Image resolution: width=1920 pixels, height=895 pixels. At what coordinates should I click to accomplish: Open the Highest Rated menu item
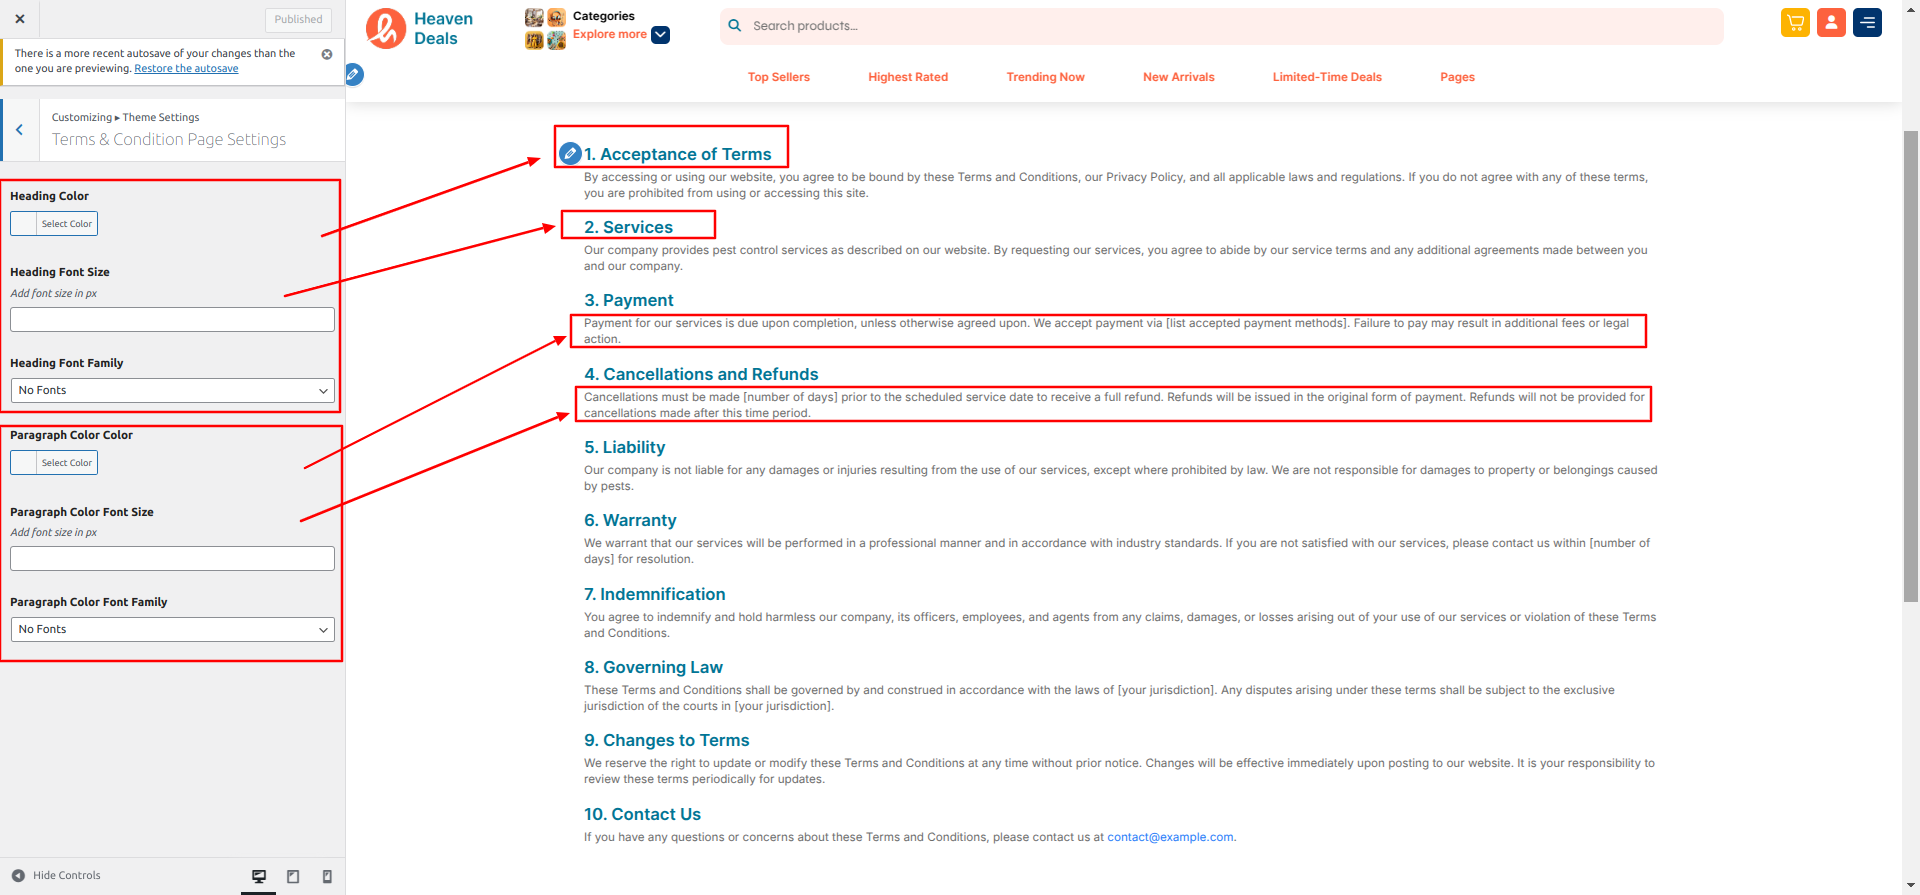pos(908,77)
